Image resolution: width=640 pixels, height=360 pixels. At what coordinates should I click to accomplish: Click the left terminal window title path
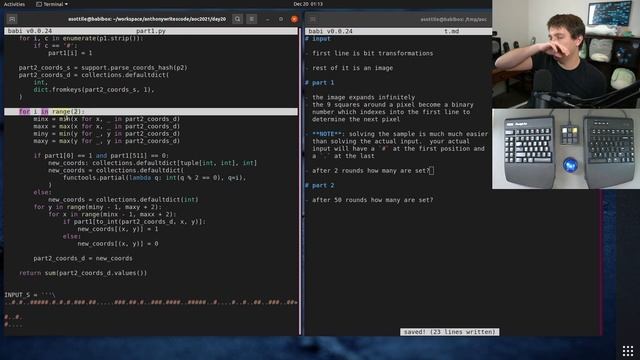[x=147, y=19]
